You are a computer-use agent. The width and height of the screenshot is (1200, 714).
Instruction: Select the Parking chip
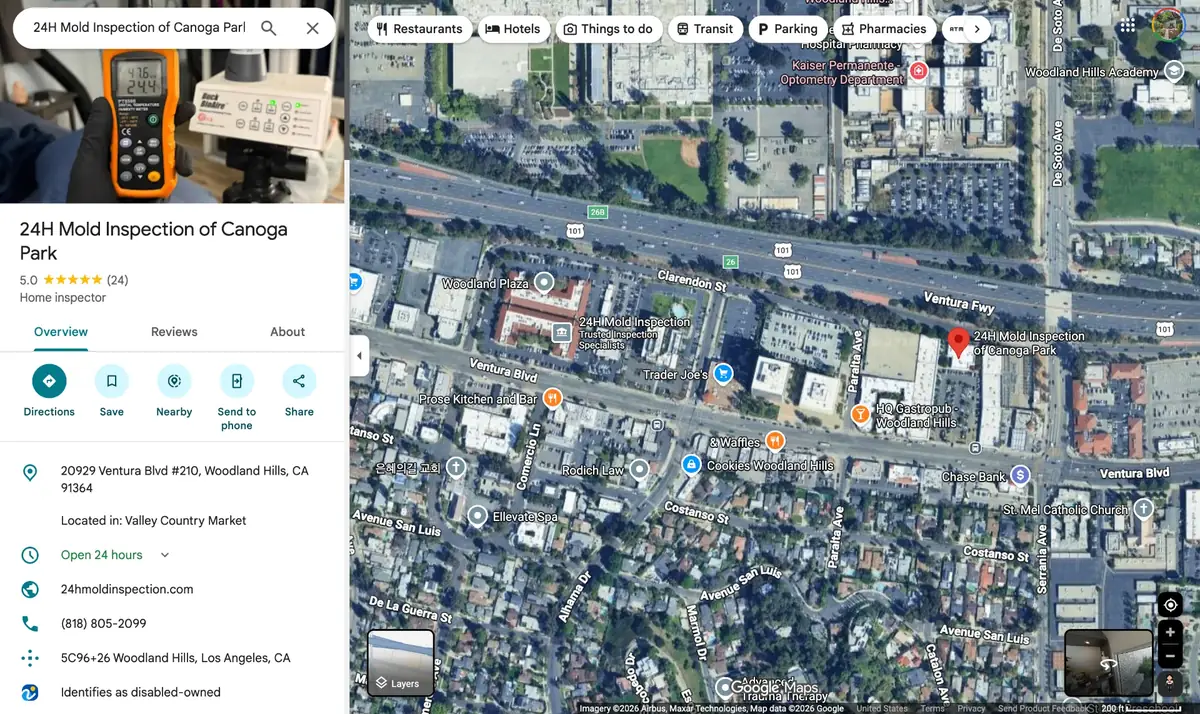click(x=788, y=29)
